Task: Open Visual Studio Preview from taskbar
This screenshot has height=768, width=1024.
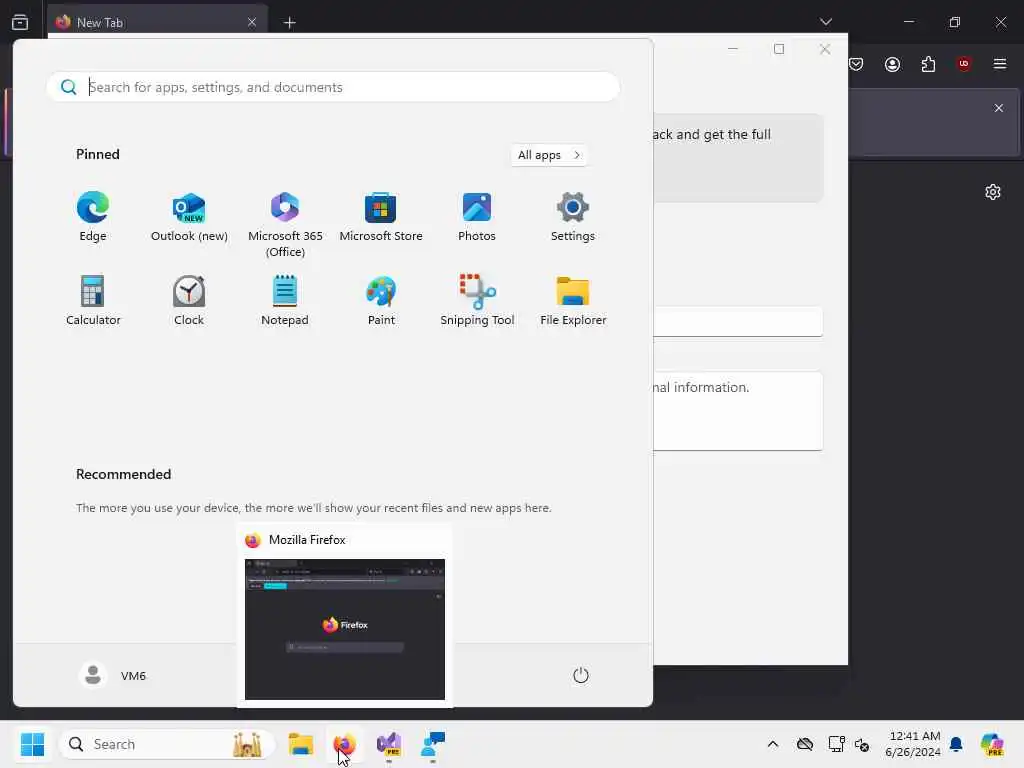Action: [389, 744]
